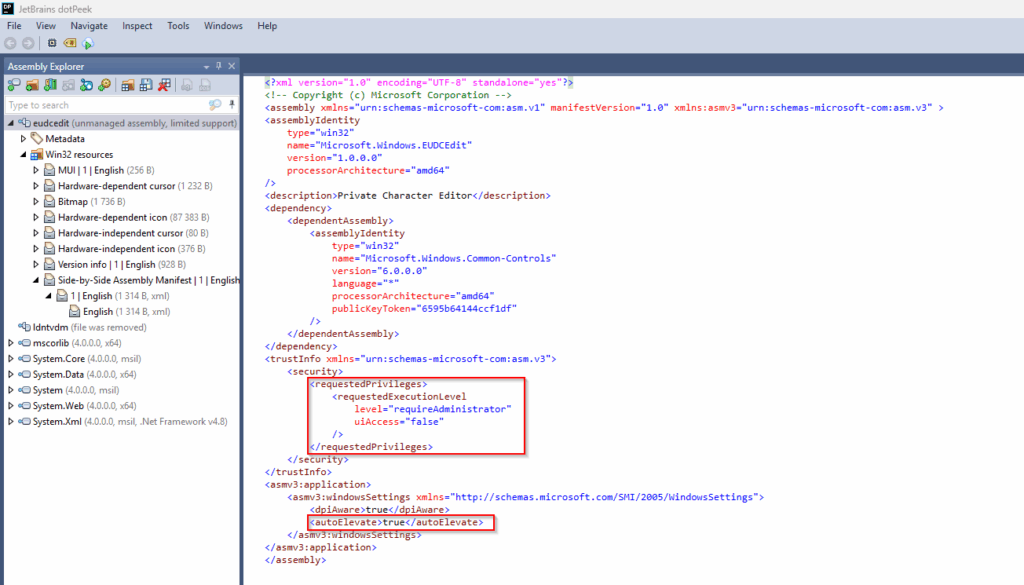Expand the System.Web assembly
Screen dimensions: 1024x585
click(10, 405)
